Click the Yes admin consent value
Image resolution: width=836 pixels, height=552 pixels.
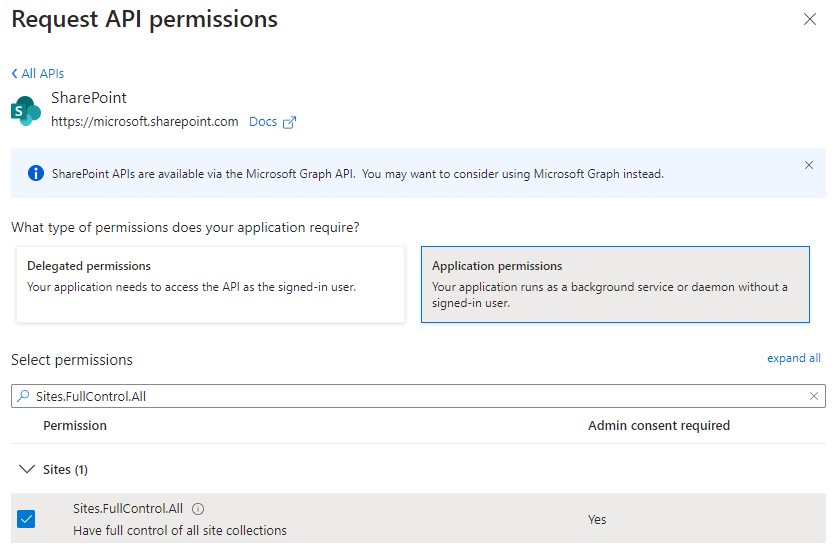tap(597, 519)
